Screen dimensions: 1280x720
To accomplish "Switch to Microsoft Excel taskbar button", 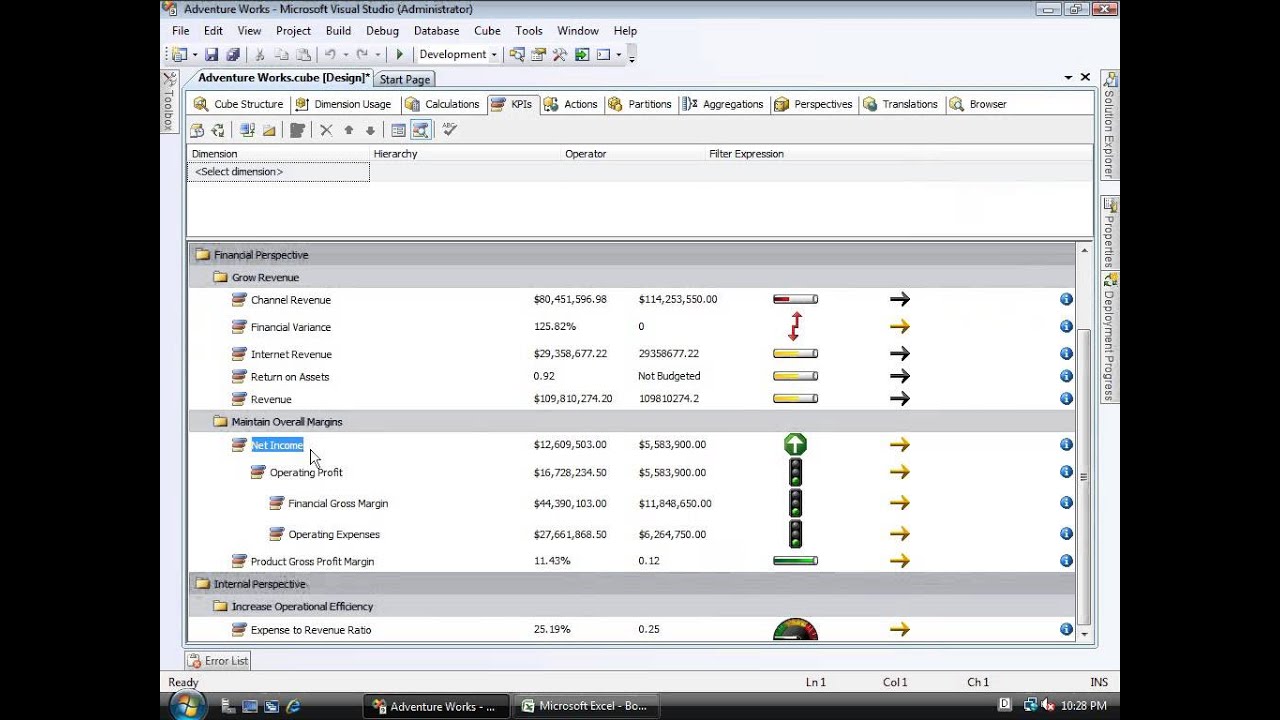I will click(585, 706).
